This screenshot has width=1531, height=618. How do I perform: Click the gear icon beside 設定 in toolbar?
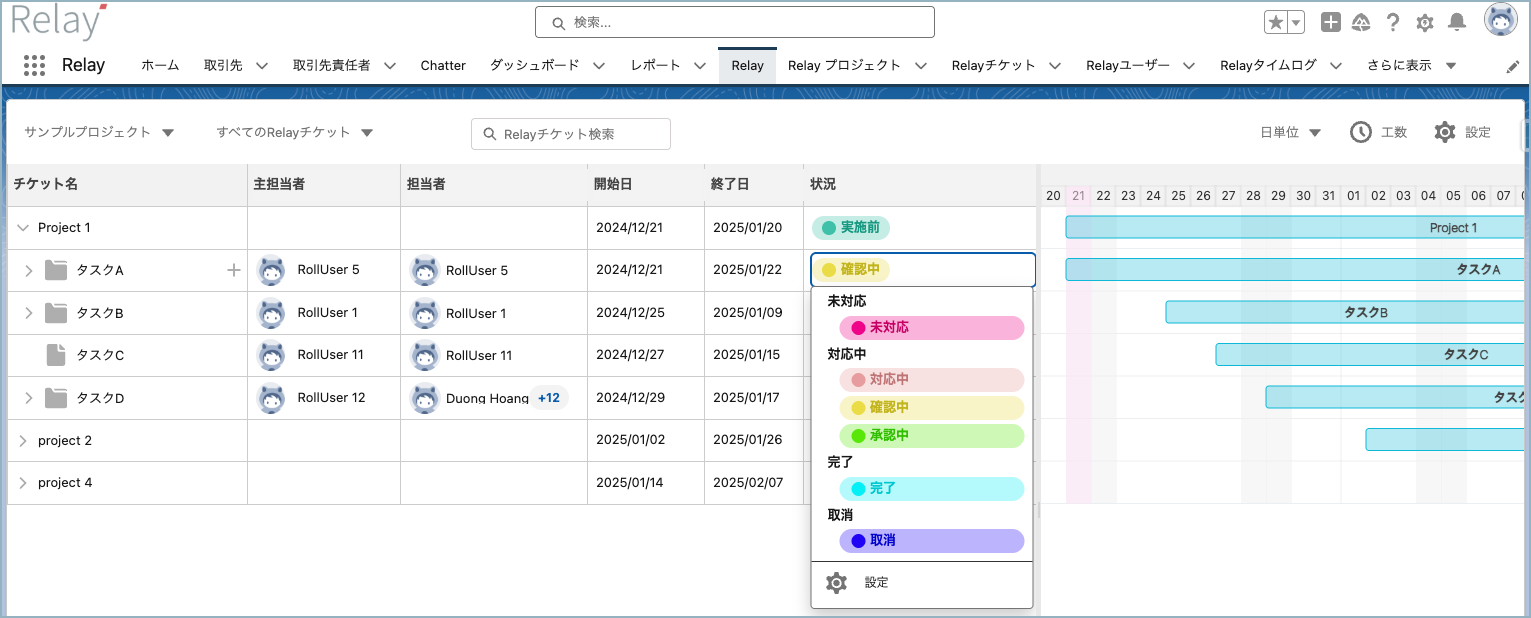tap(1445, 132)
